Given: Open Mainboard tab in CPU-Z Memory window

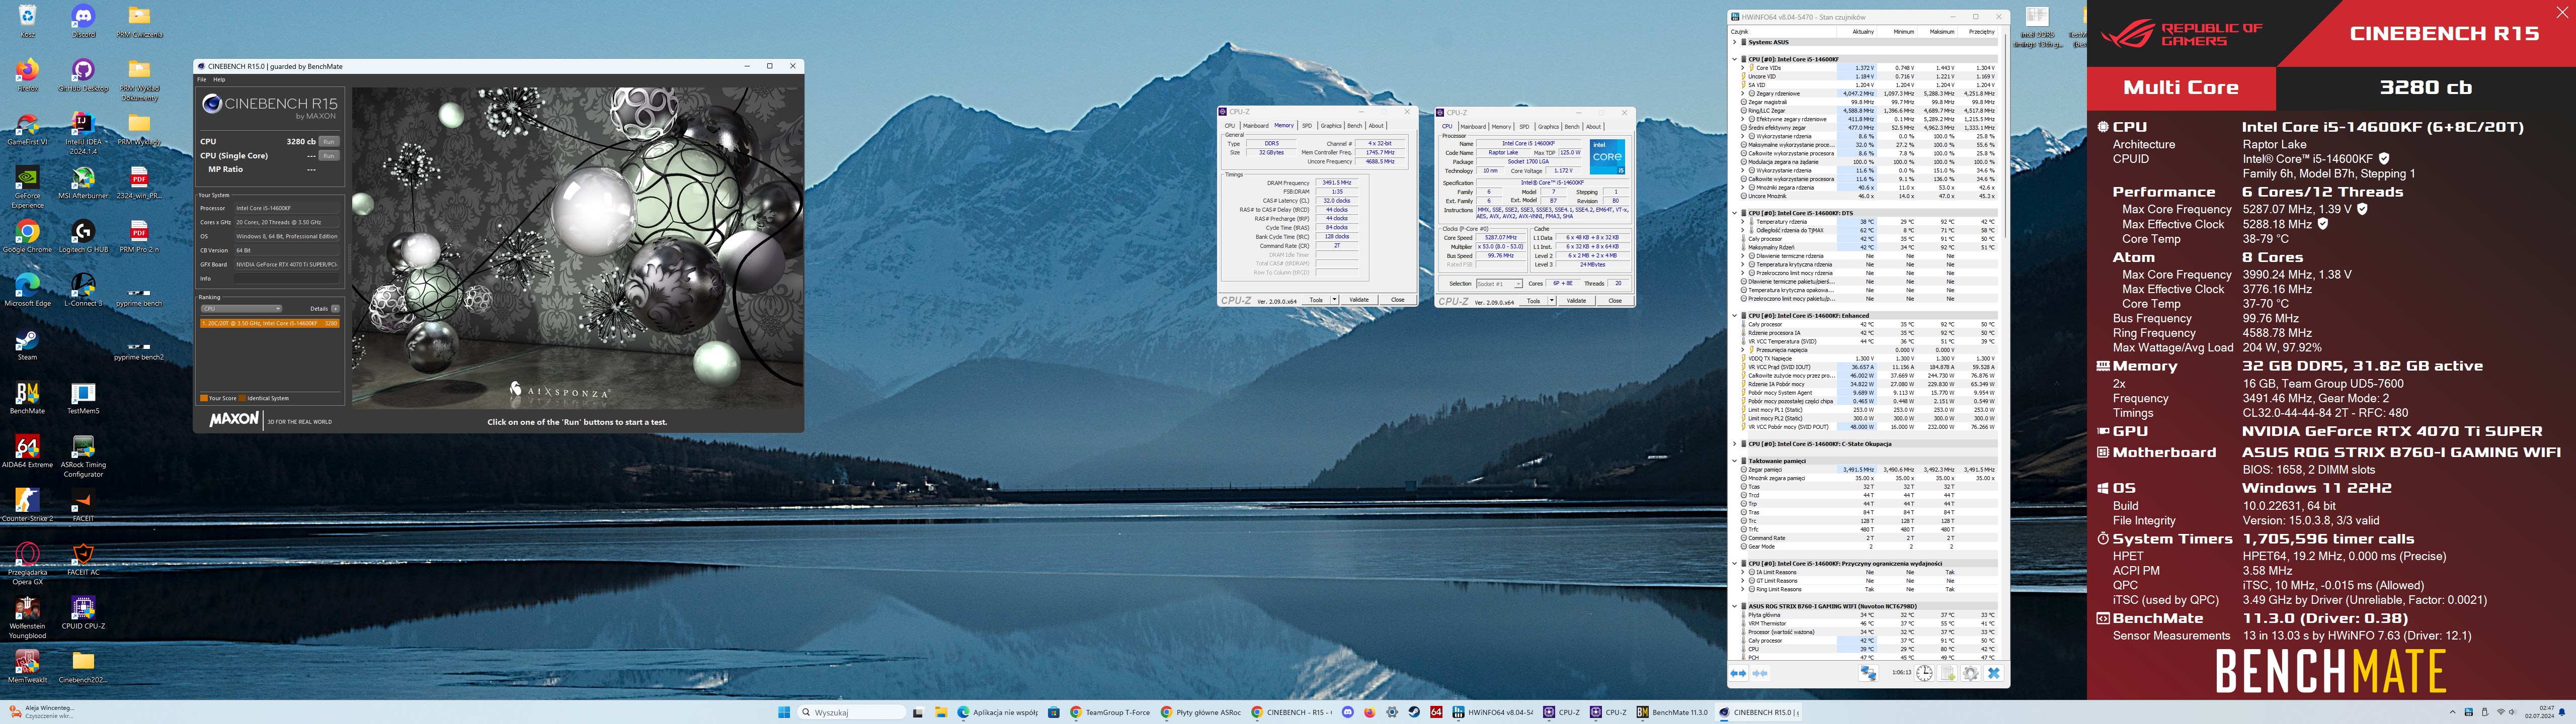Looking at the screenshot, I should tap(1256, 126).
